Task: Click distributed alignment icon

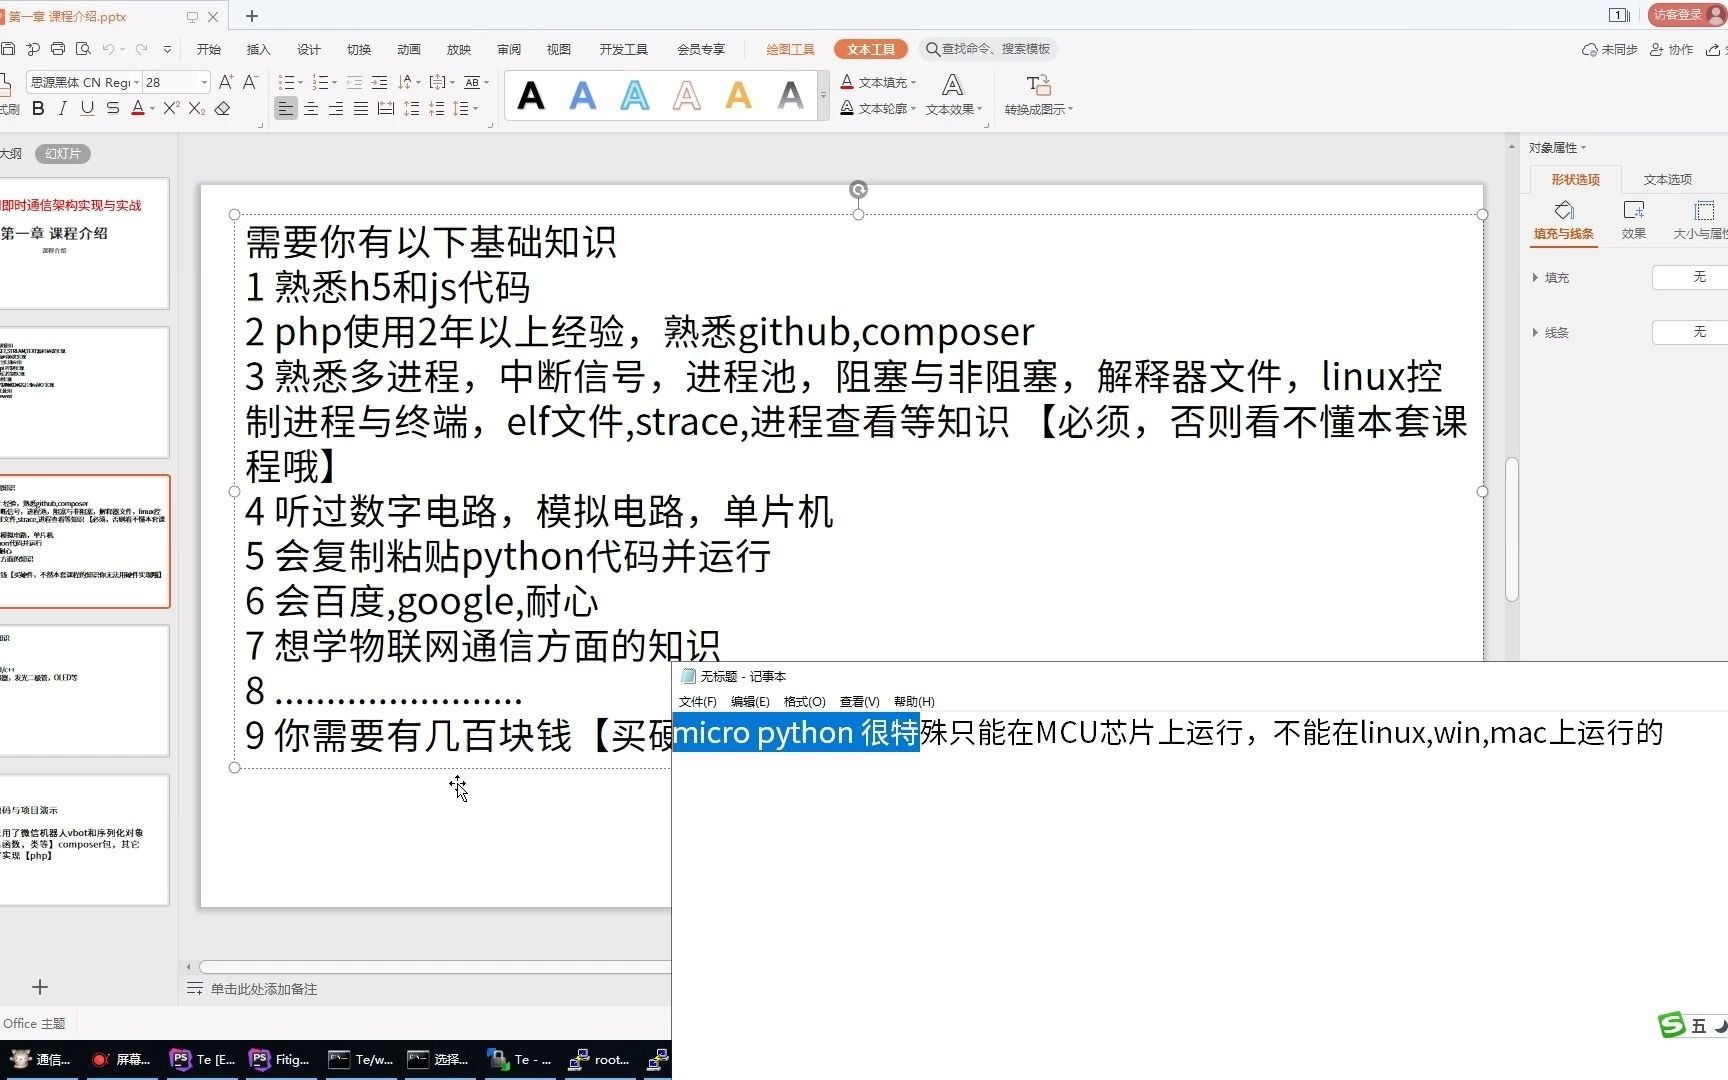Action: [x=386, y=108]
